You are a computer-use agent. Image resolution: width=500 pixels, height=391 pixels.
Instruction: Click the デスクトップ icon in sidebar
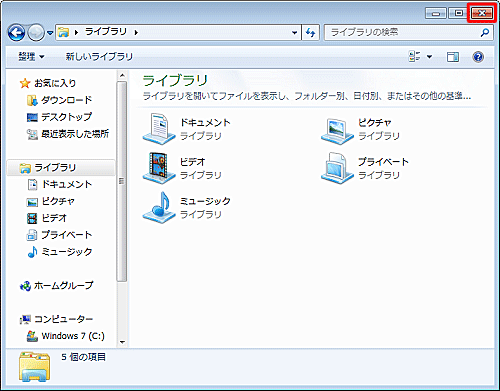[x=32, y=117]
